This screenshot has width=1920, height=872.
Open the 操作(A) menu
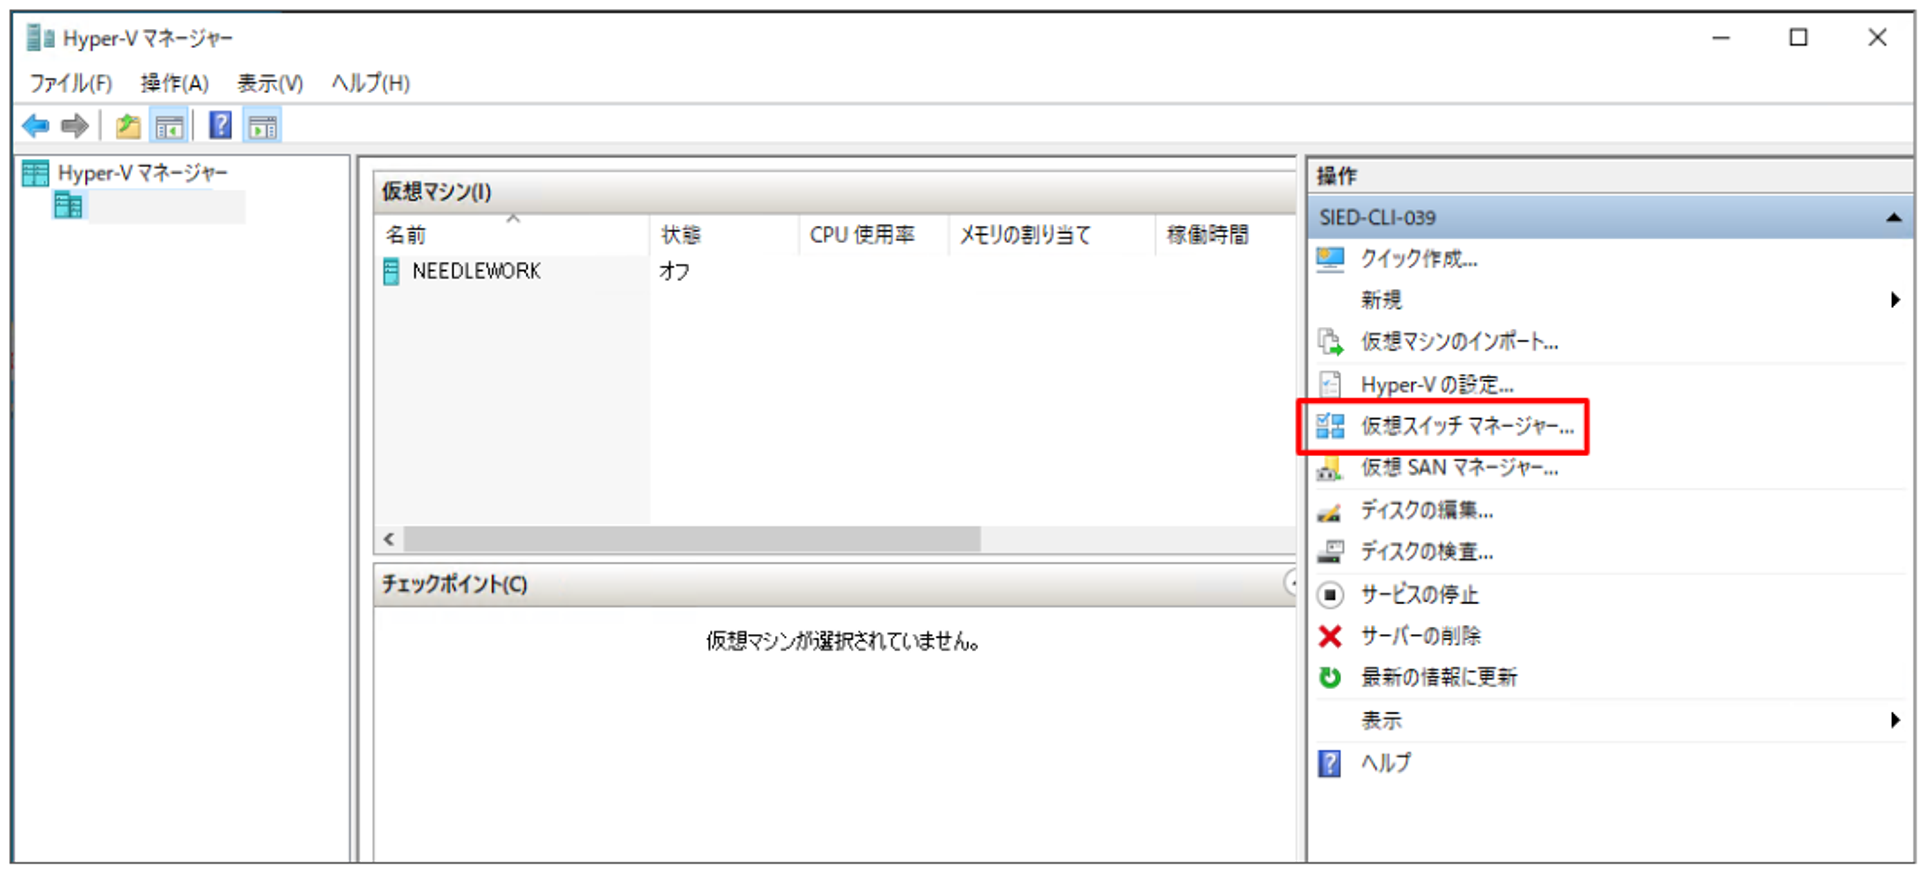coord(174,83)
